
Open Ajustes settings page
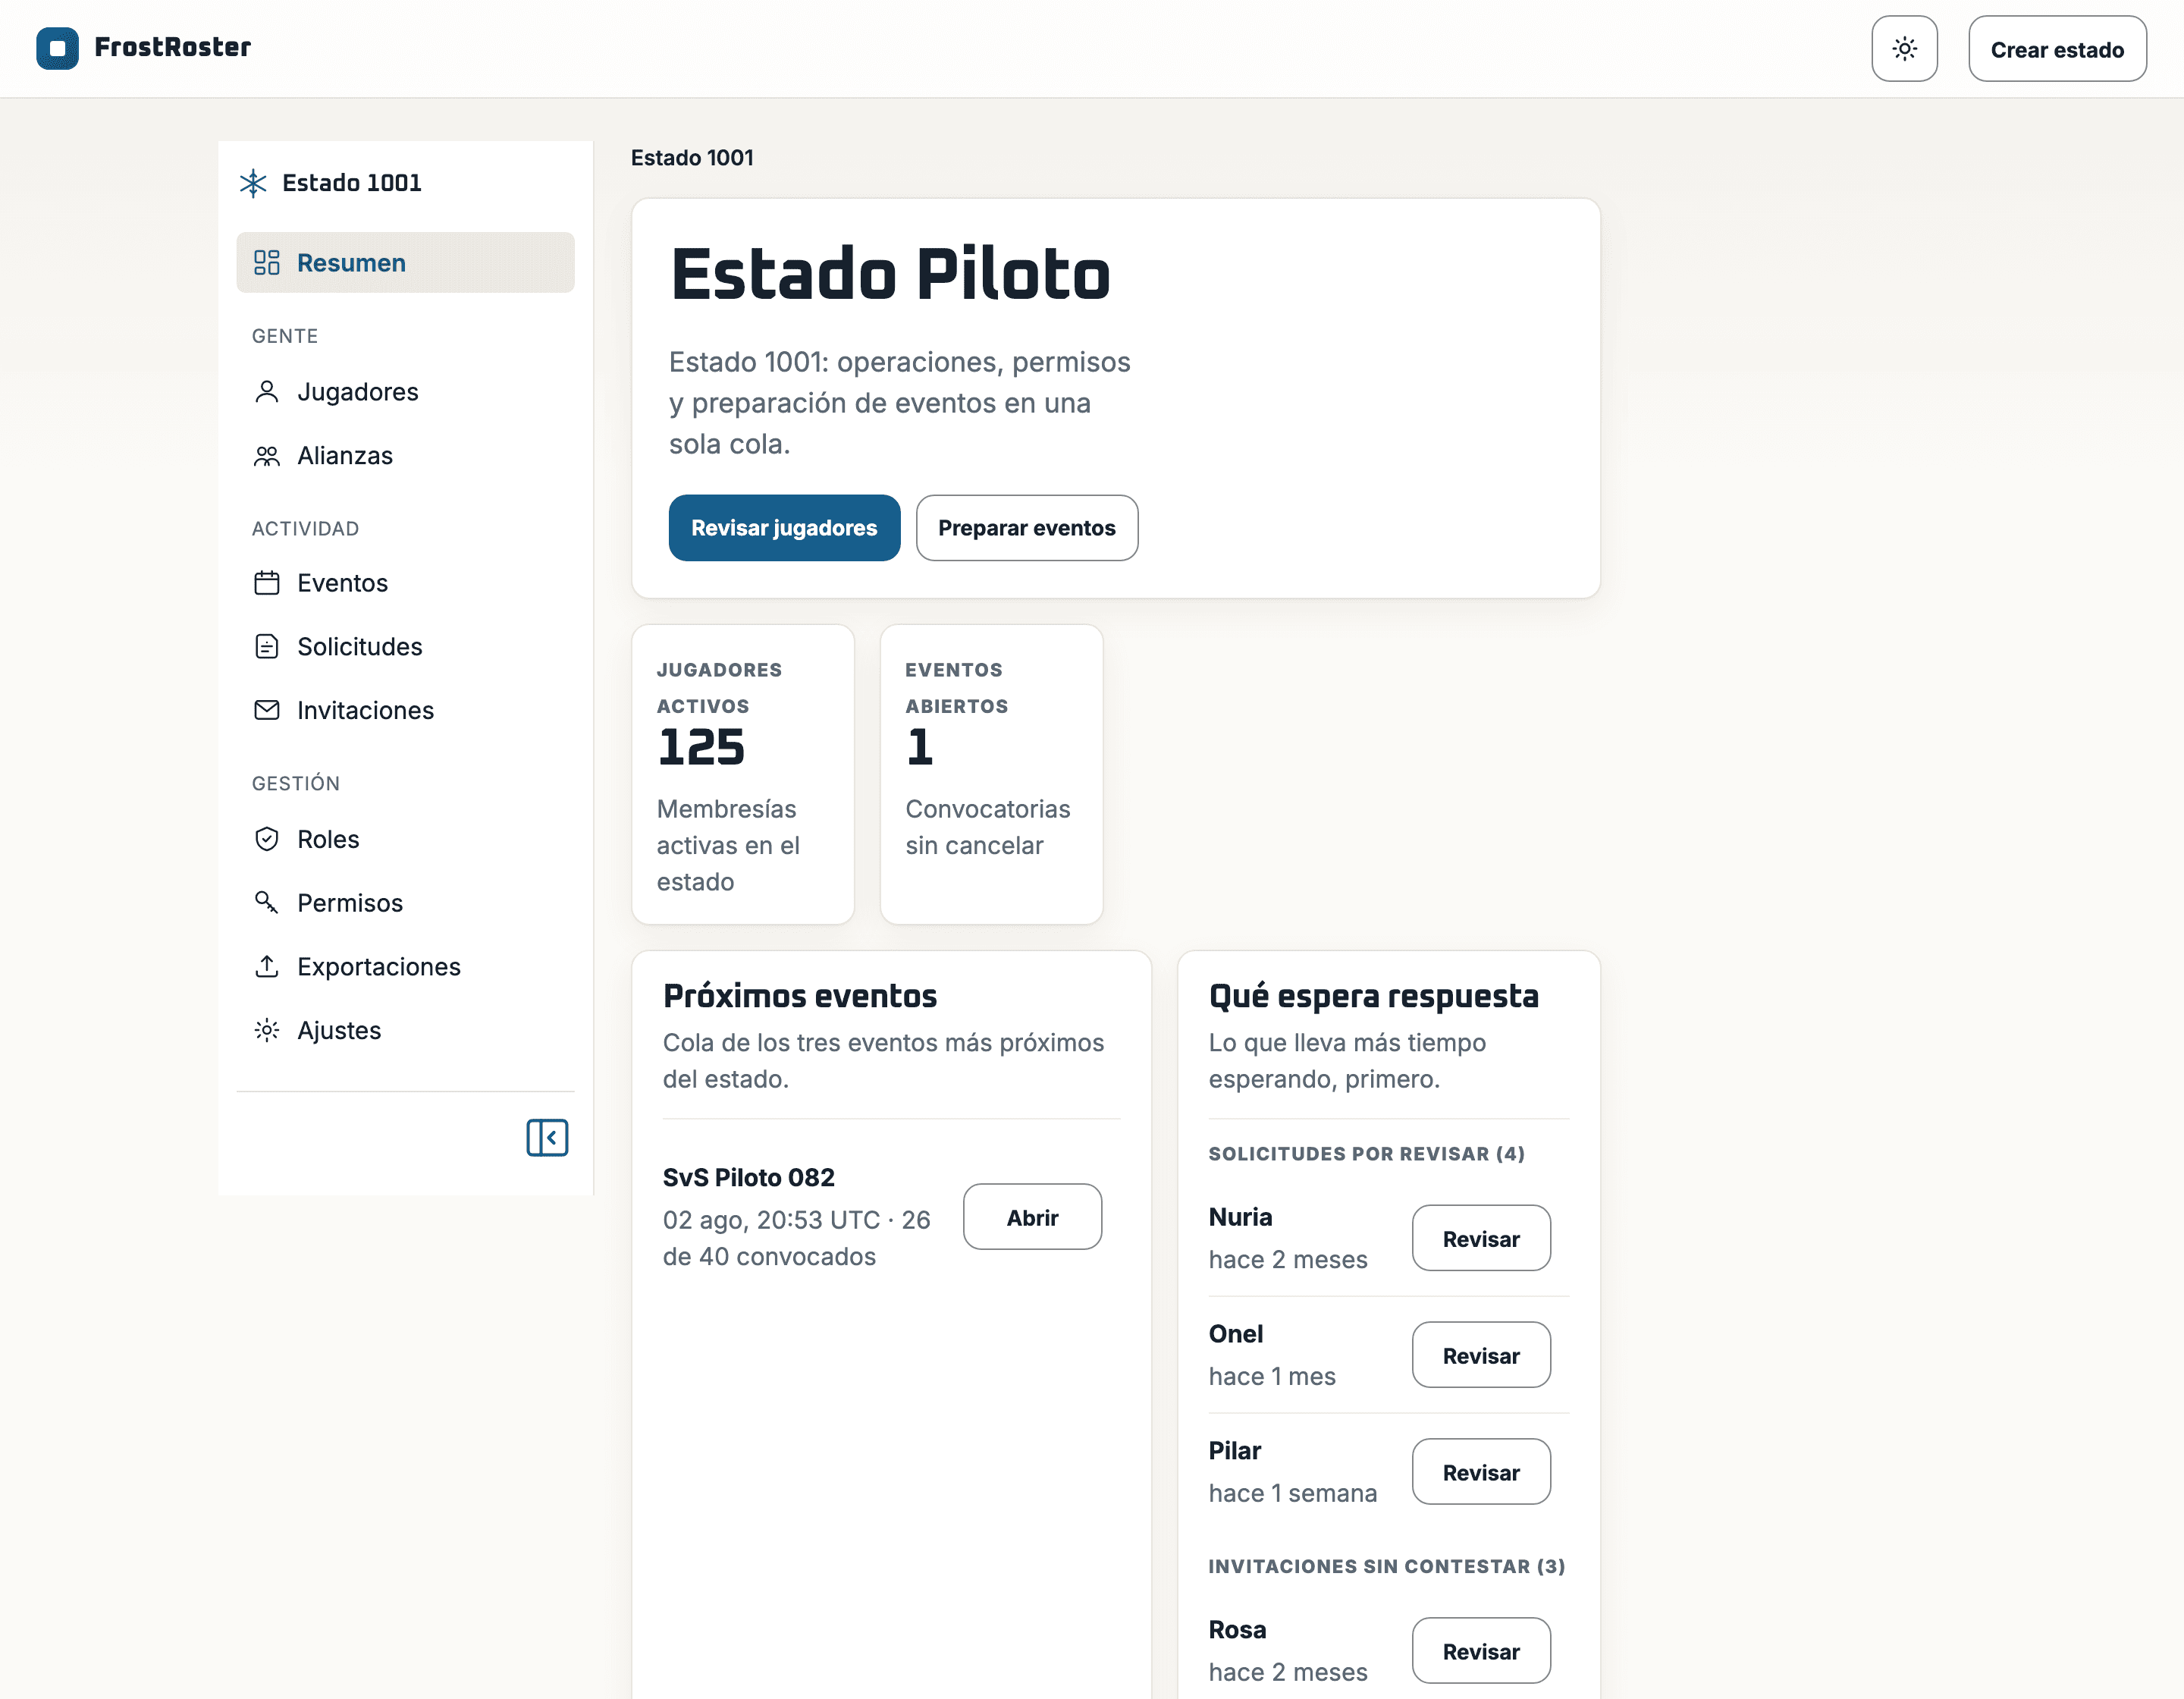point(405,1031)
